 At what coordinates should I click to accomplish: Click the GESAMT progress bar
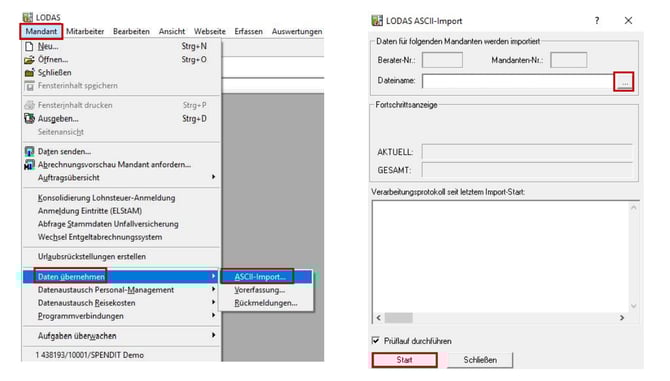527,170
